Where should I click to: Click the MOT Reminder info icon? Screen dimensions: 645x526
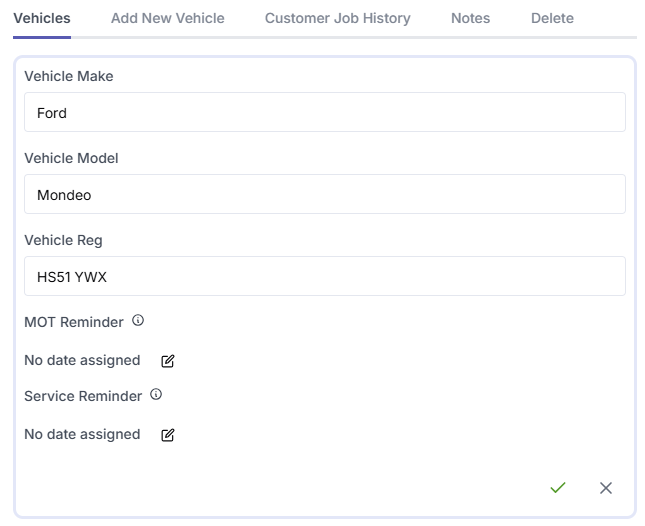click(x=138, y=321)
